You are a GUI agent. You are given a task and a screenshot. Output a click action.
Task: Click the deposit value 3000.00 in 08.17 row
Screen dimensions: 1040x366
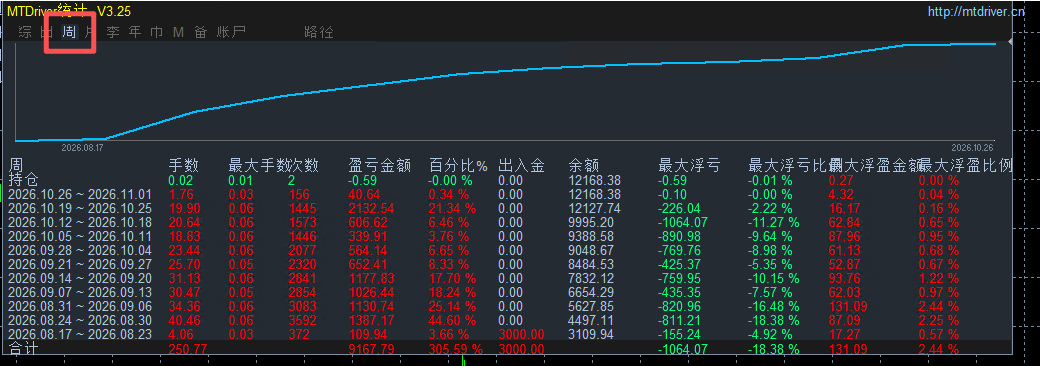tap(521, 335)
